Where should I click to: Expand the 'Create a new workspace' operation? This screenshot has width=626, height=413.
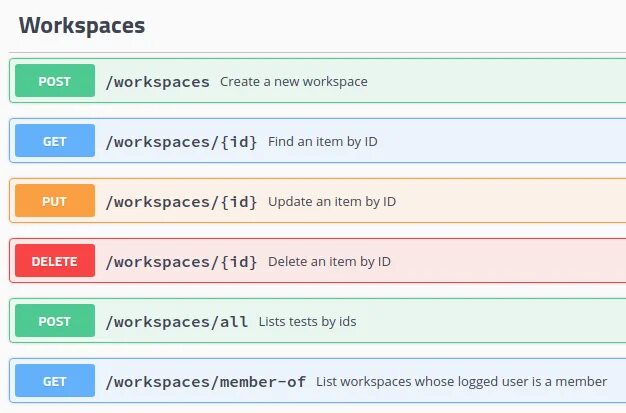pos(294,82)
